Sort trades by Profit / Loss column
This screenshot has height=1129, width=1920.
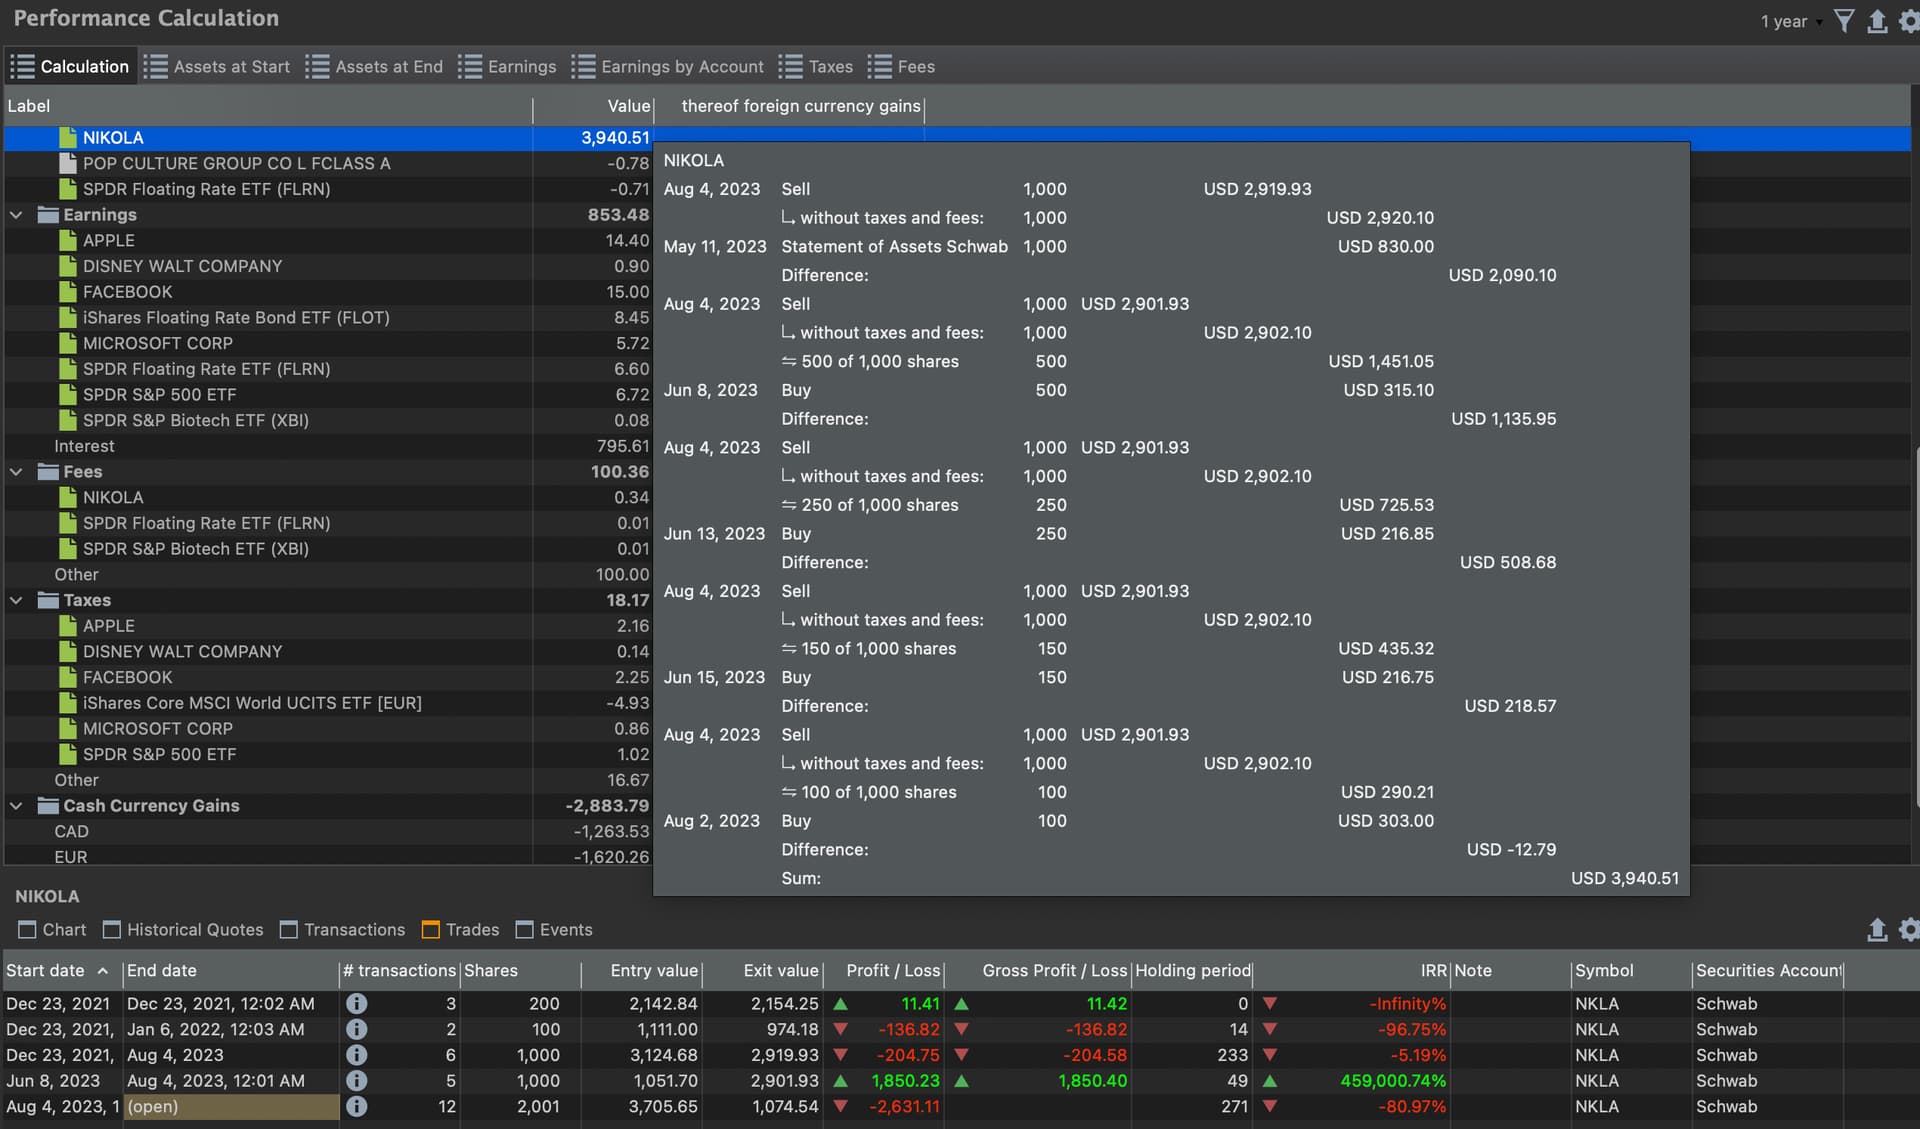tap(884, 971)
